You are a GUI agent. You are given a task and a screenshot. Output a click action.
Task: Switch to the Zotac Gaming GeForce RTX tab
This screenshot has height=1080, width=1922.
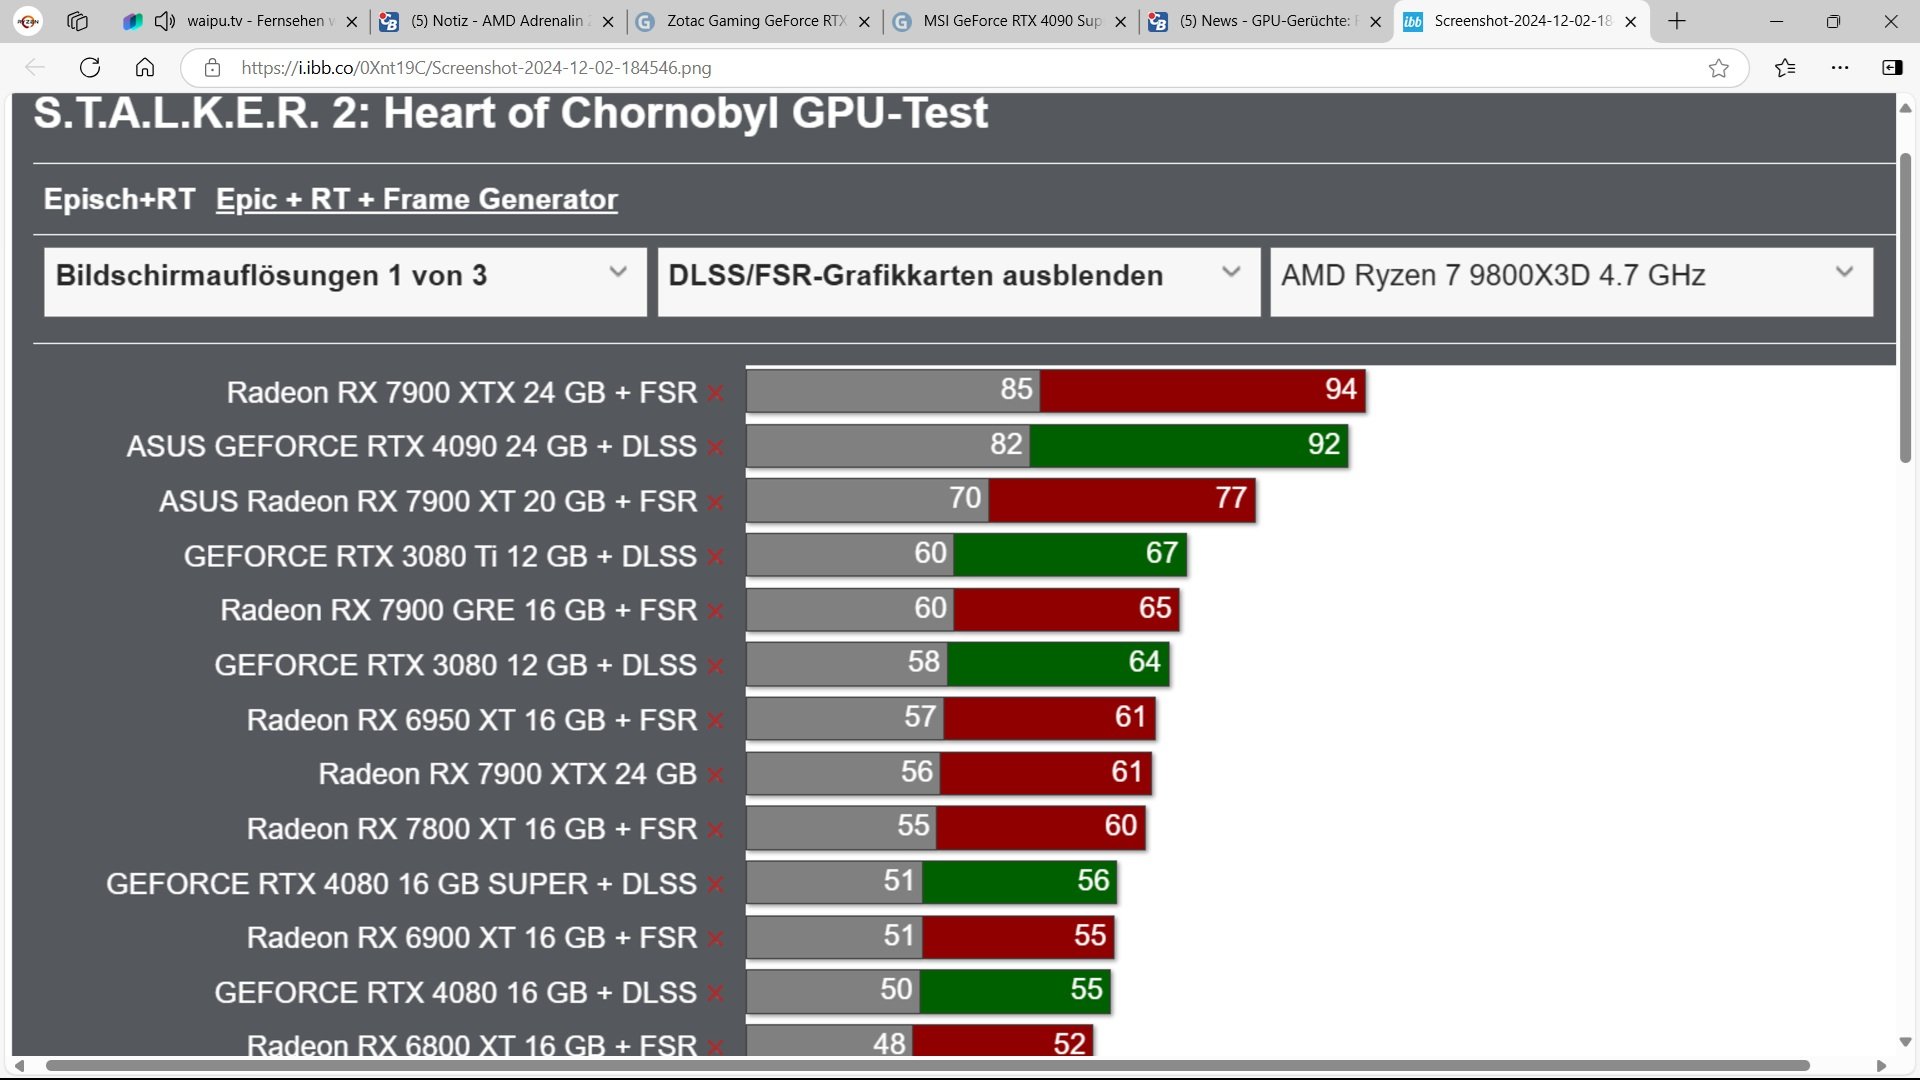[x=755, y=21]
